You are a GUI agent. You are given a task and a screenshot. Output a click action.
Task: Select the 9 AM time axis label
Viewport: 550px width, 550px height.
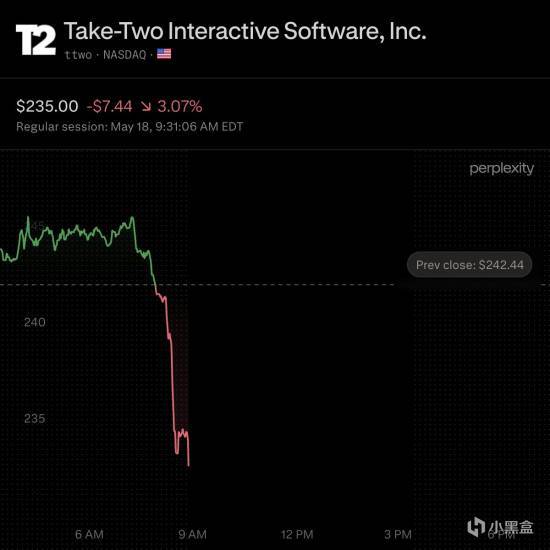point(192,535)
